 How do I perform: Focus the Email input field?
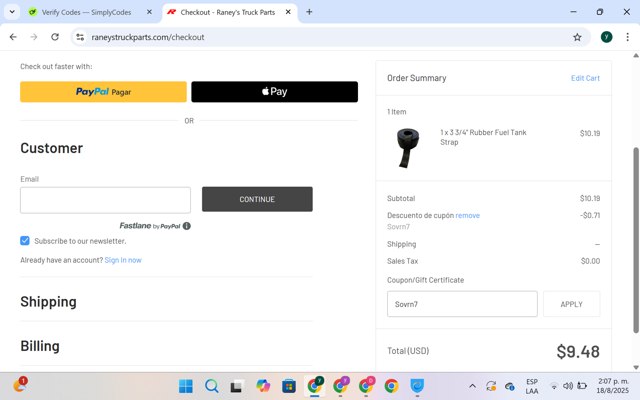[x=105, y=200]
